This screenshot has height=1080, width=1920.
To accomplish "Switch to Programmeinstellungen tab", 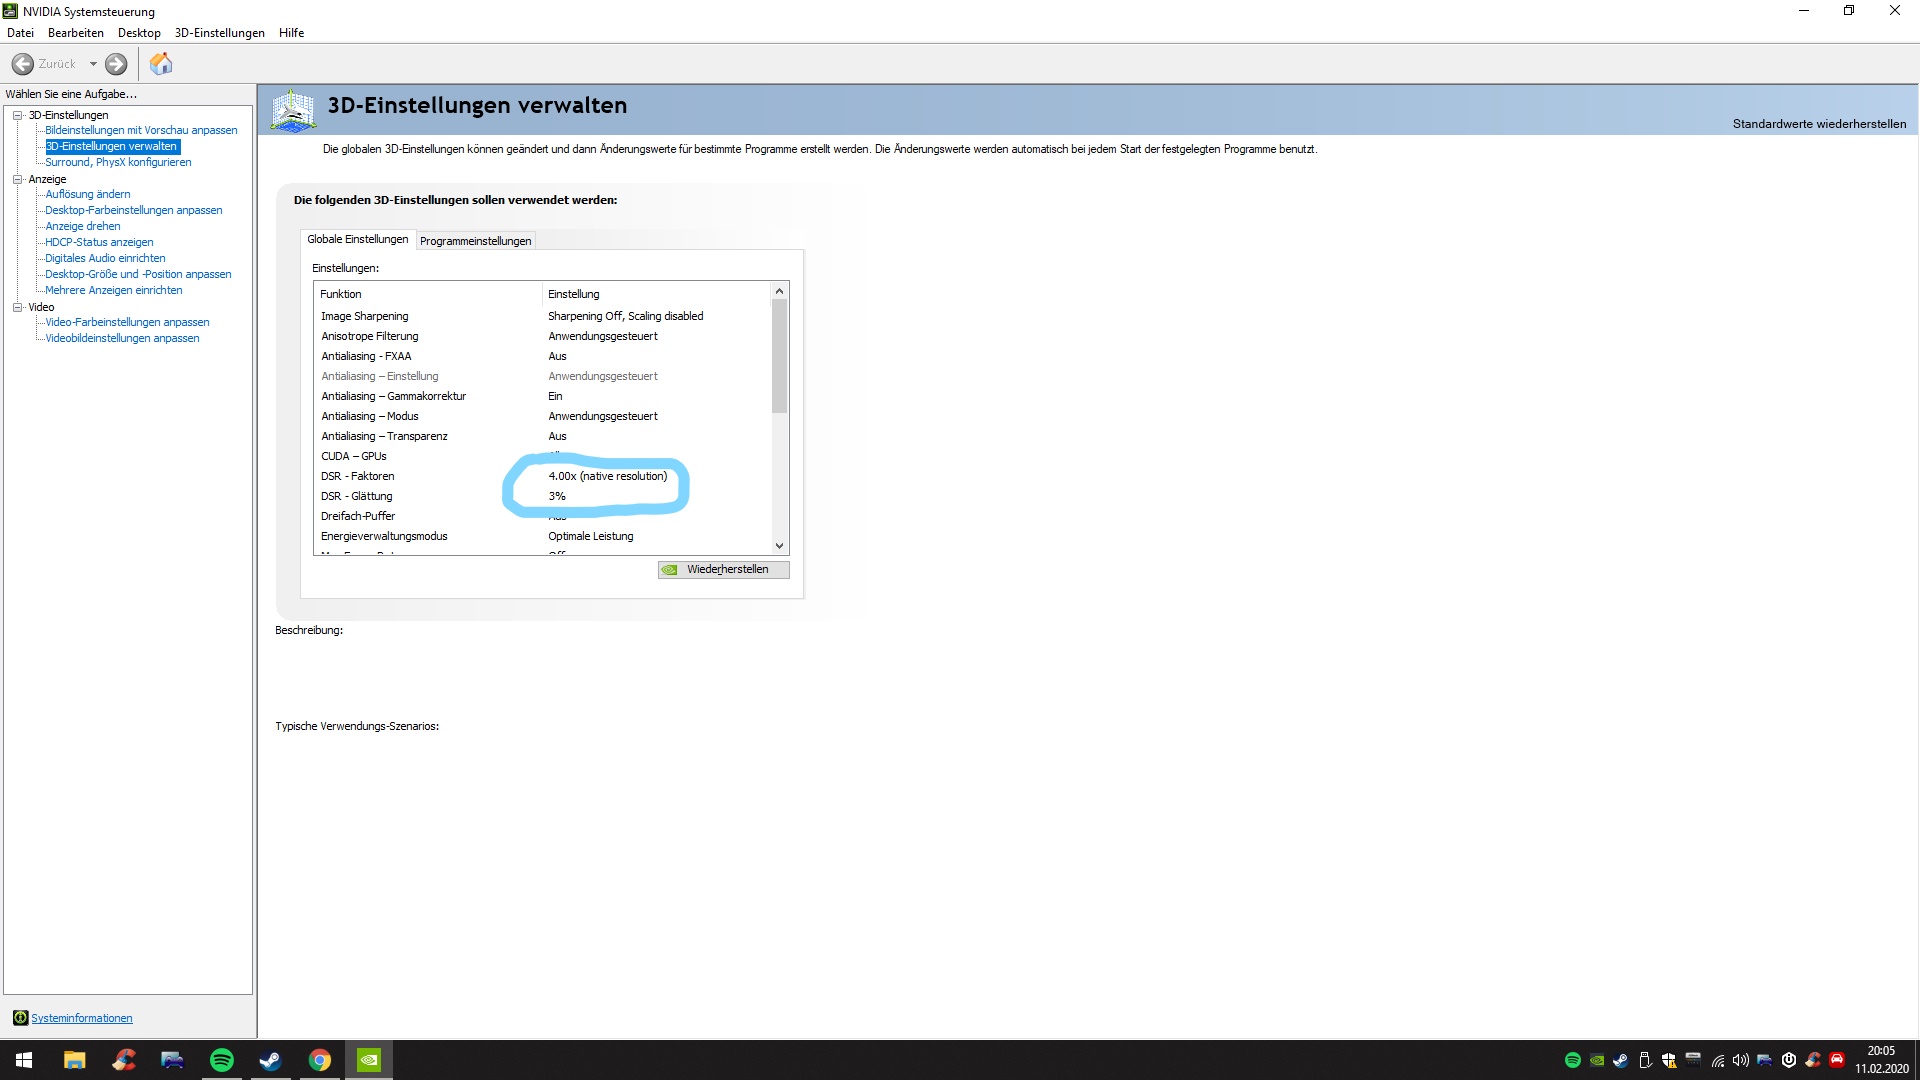I will pyautogui.click(x=475, y=241).
